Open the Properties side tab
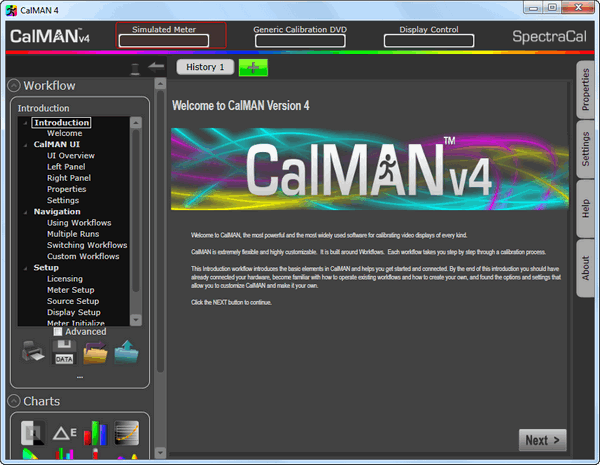This screenshot has width=600, height=465. tap(586, 89)
